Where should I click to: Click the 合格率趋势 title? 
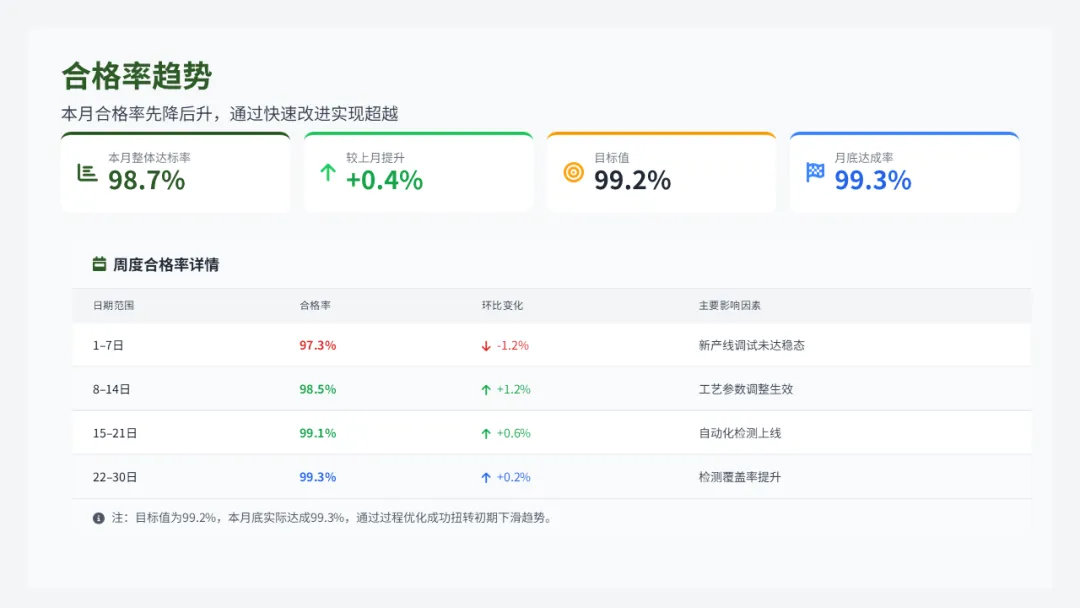[137, 76]
